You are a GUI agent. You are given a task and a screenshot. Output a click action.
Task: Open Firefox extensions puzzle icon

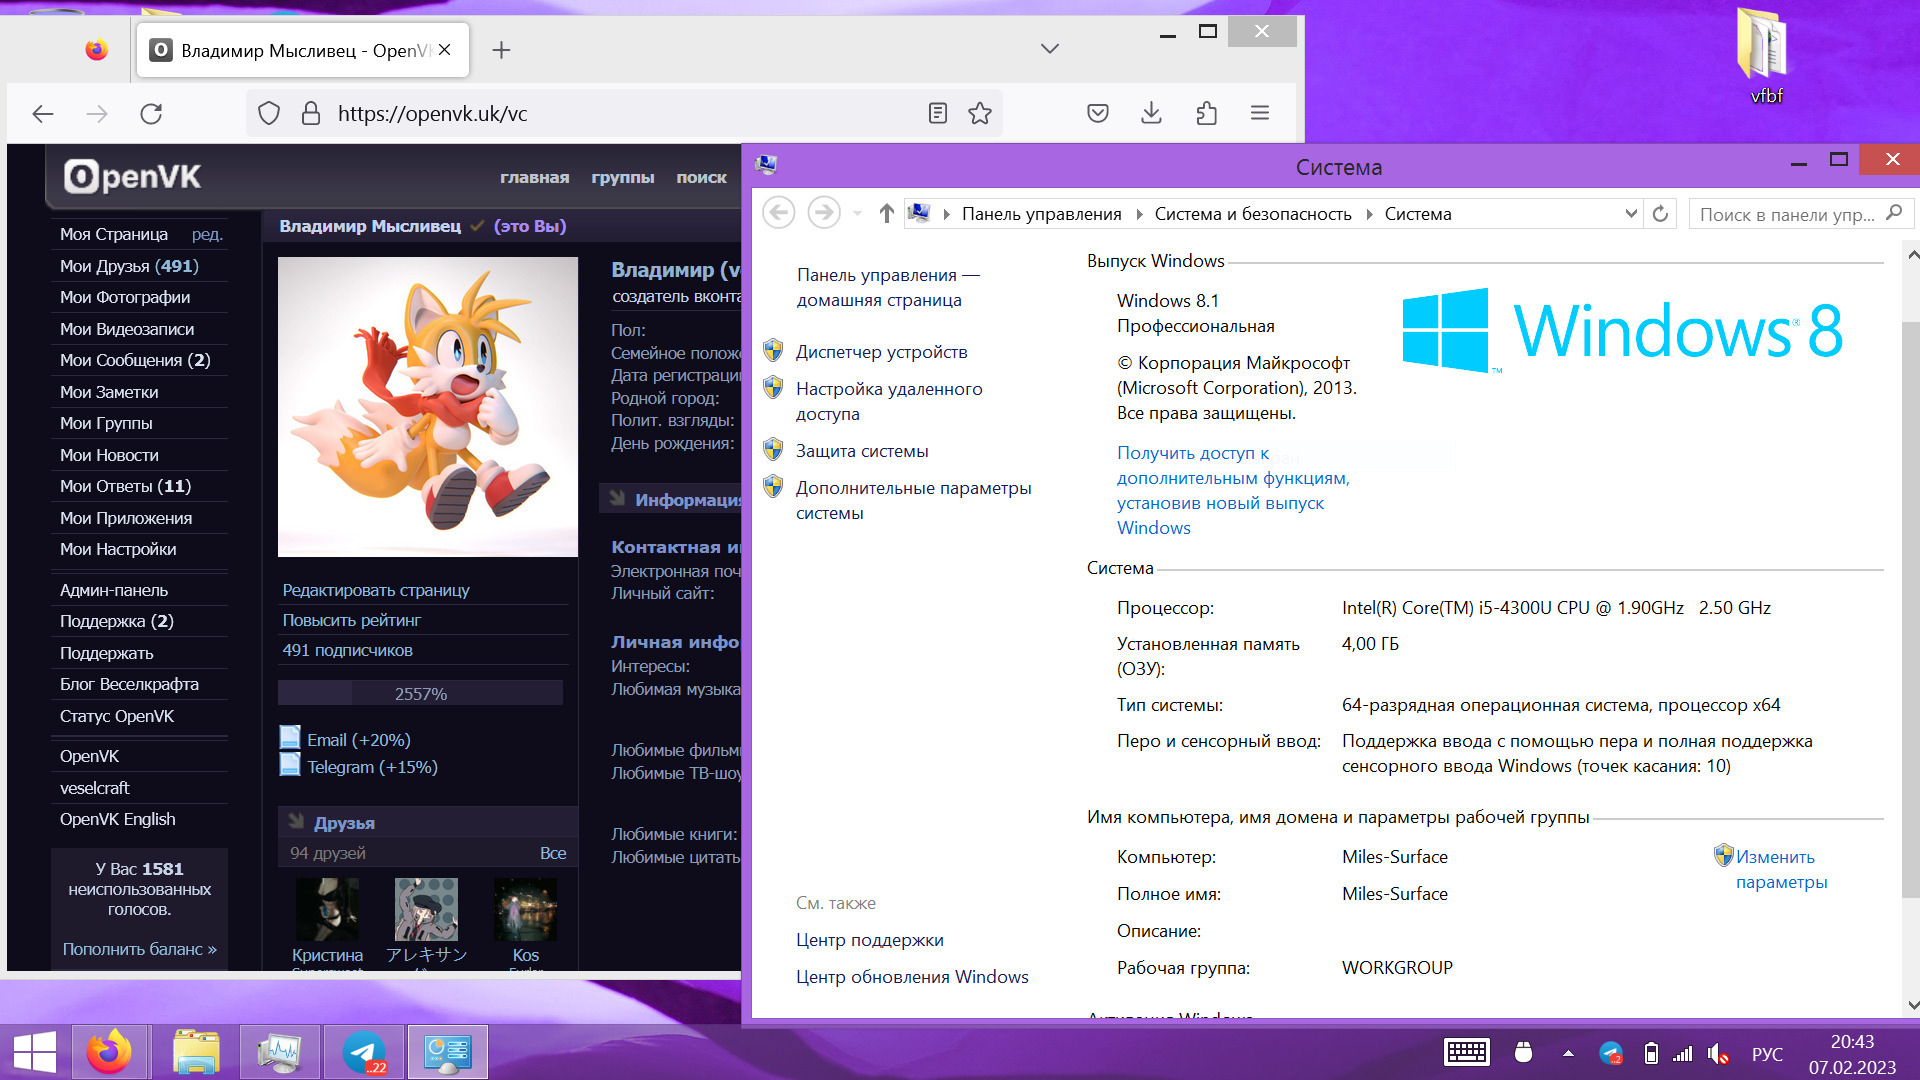[1206, 114]
